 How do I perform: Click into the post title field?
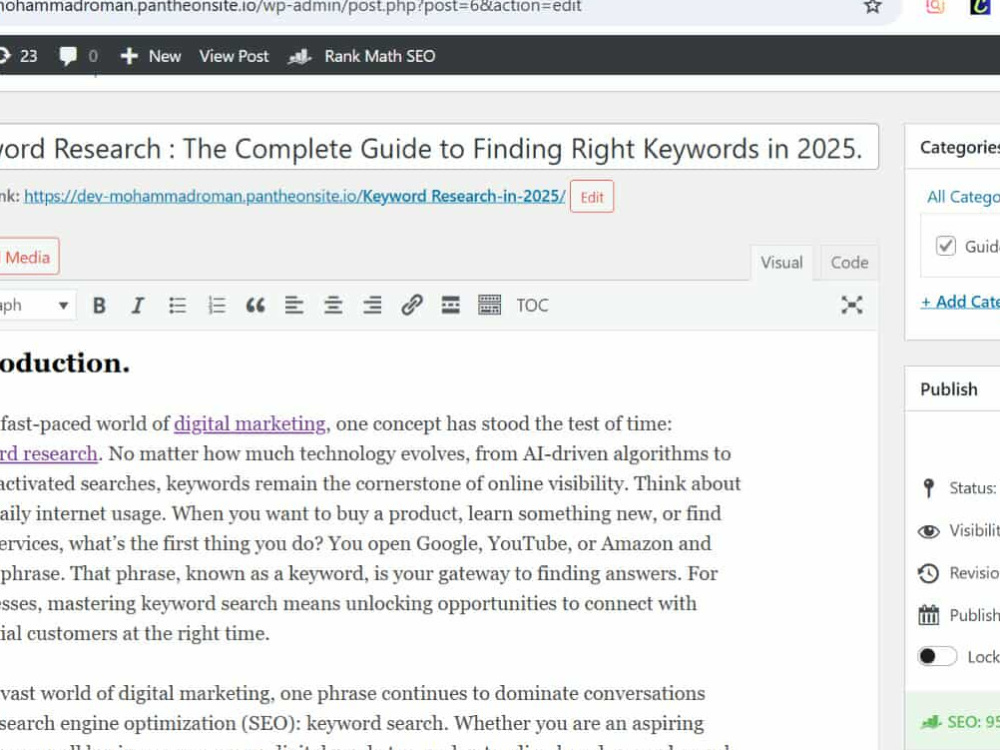coord(439,148)
